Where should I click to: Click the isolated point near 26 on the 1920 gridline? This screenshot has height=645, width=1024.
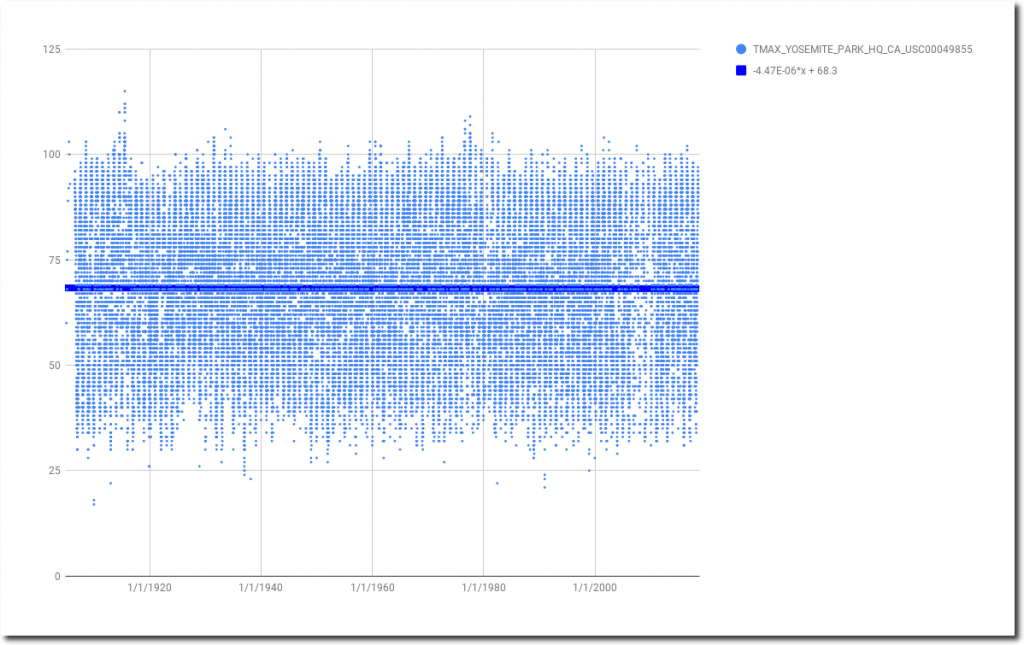tap(149, 466)
